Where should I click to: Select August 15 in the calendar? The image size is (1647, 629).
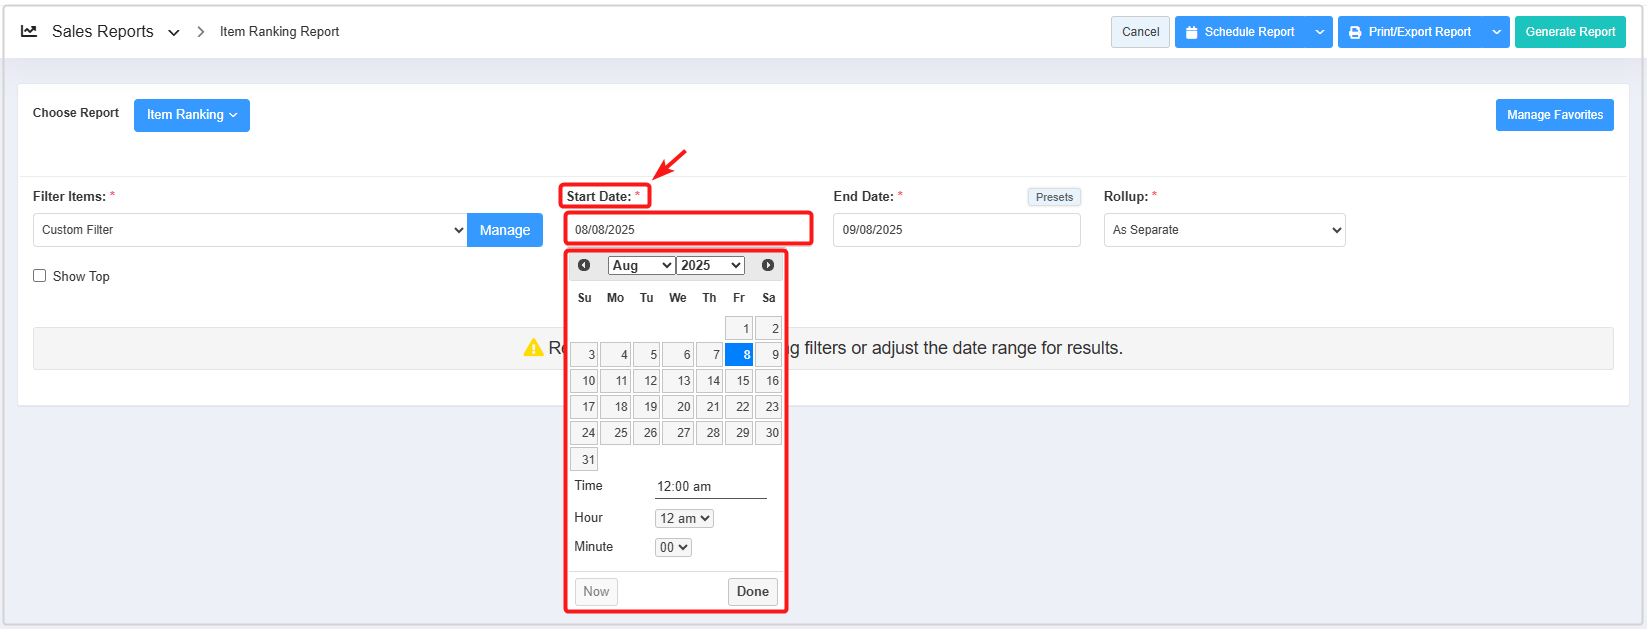point(739,380)
